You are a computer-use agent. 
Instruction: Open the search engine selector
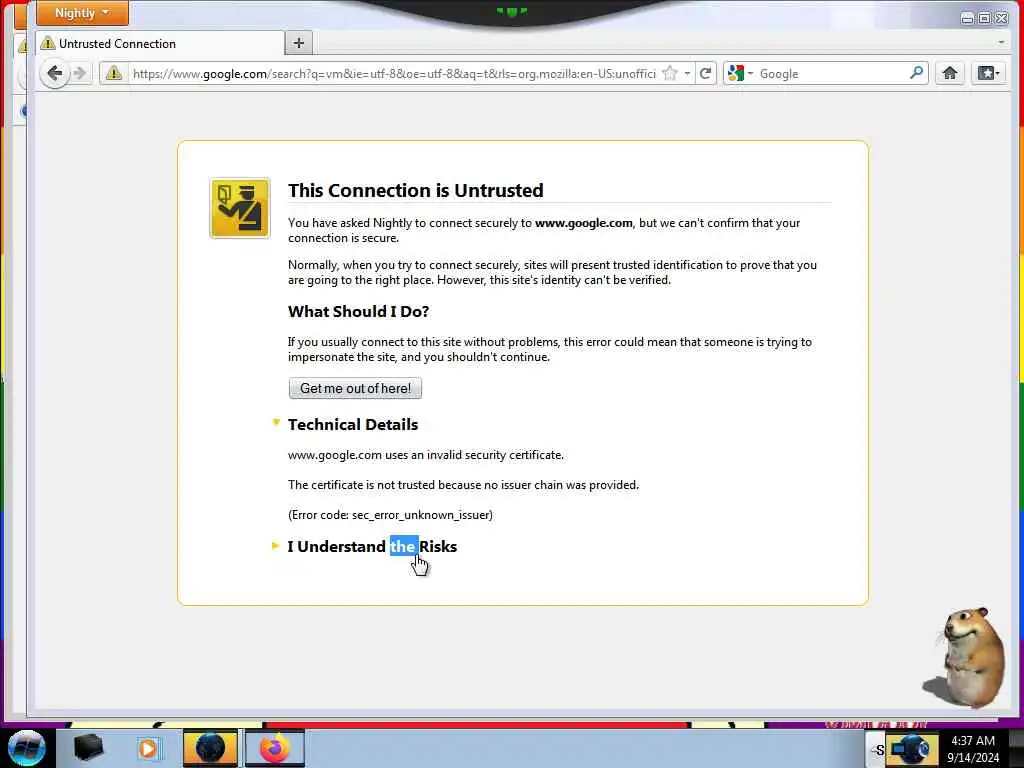(x=741, y=74)
